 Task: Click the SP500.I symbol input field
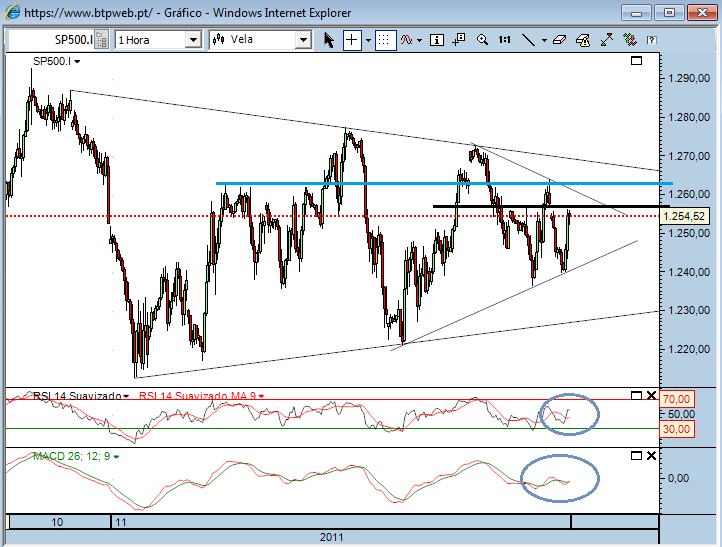(x=51, y=40)
